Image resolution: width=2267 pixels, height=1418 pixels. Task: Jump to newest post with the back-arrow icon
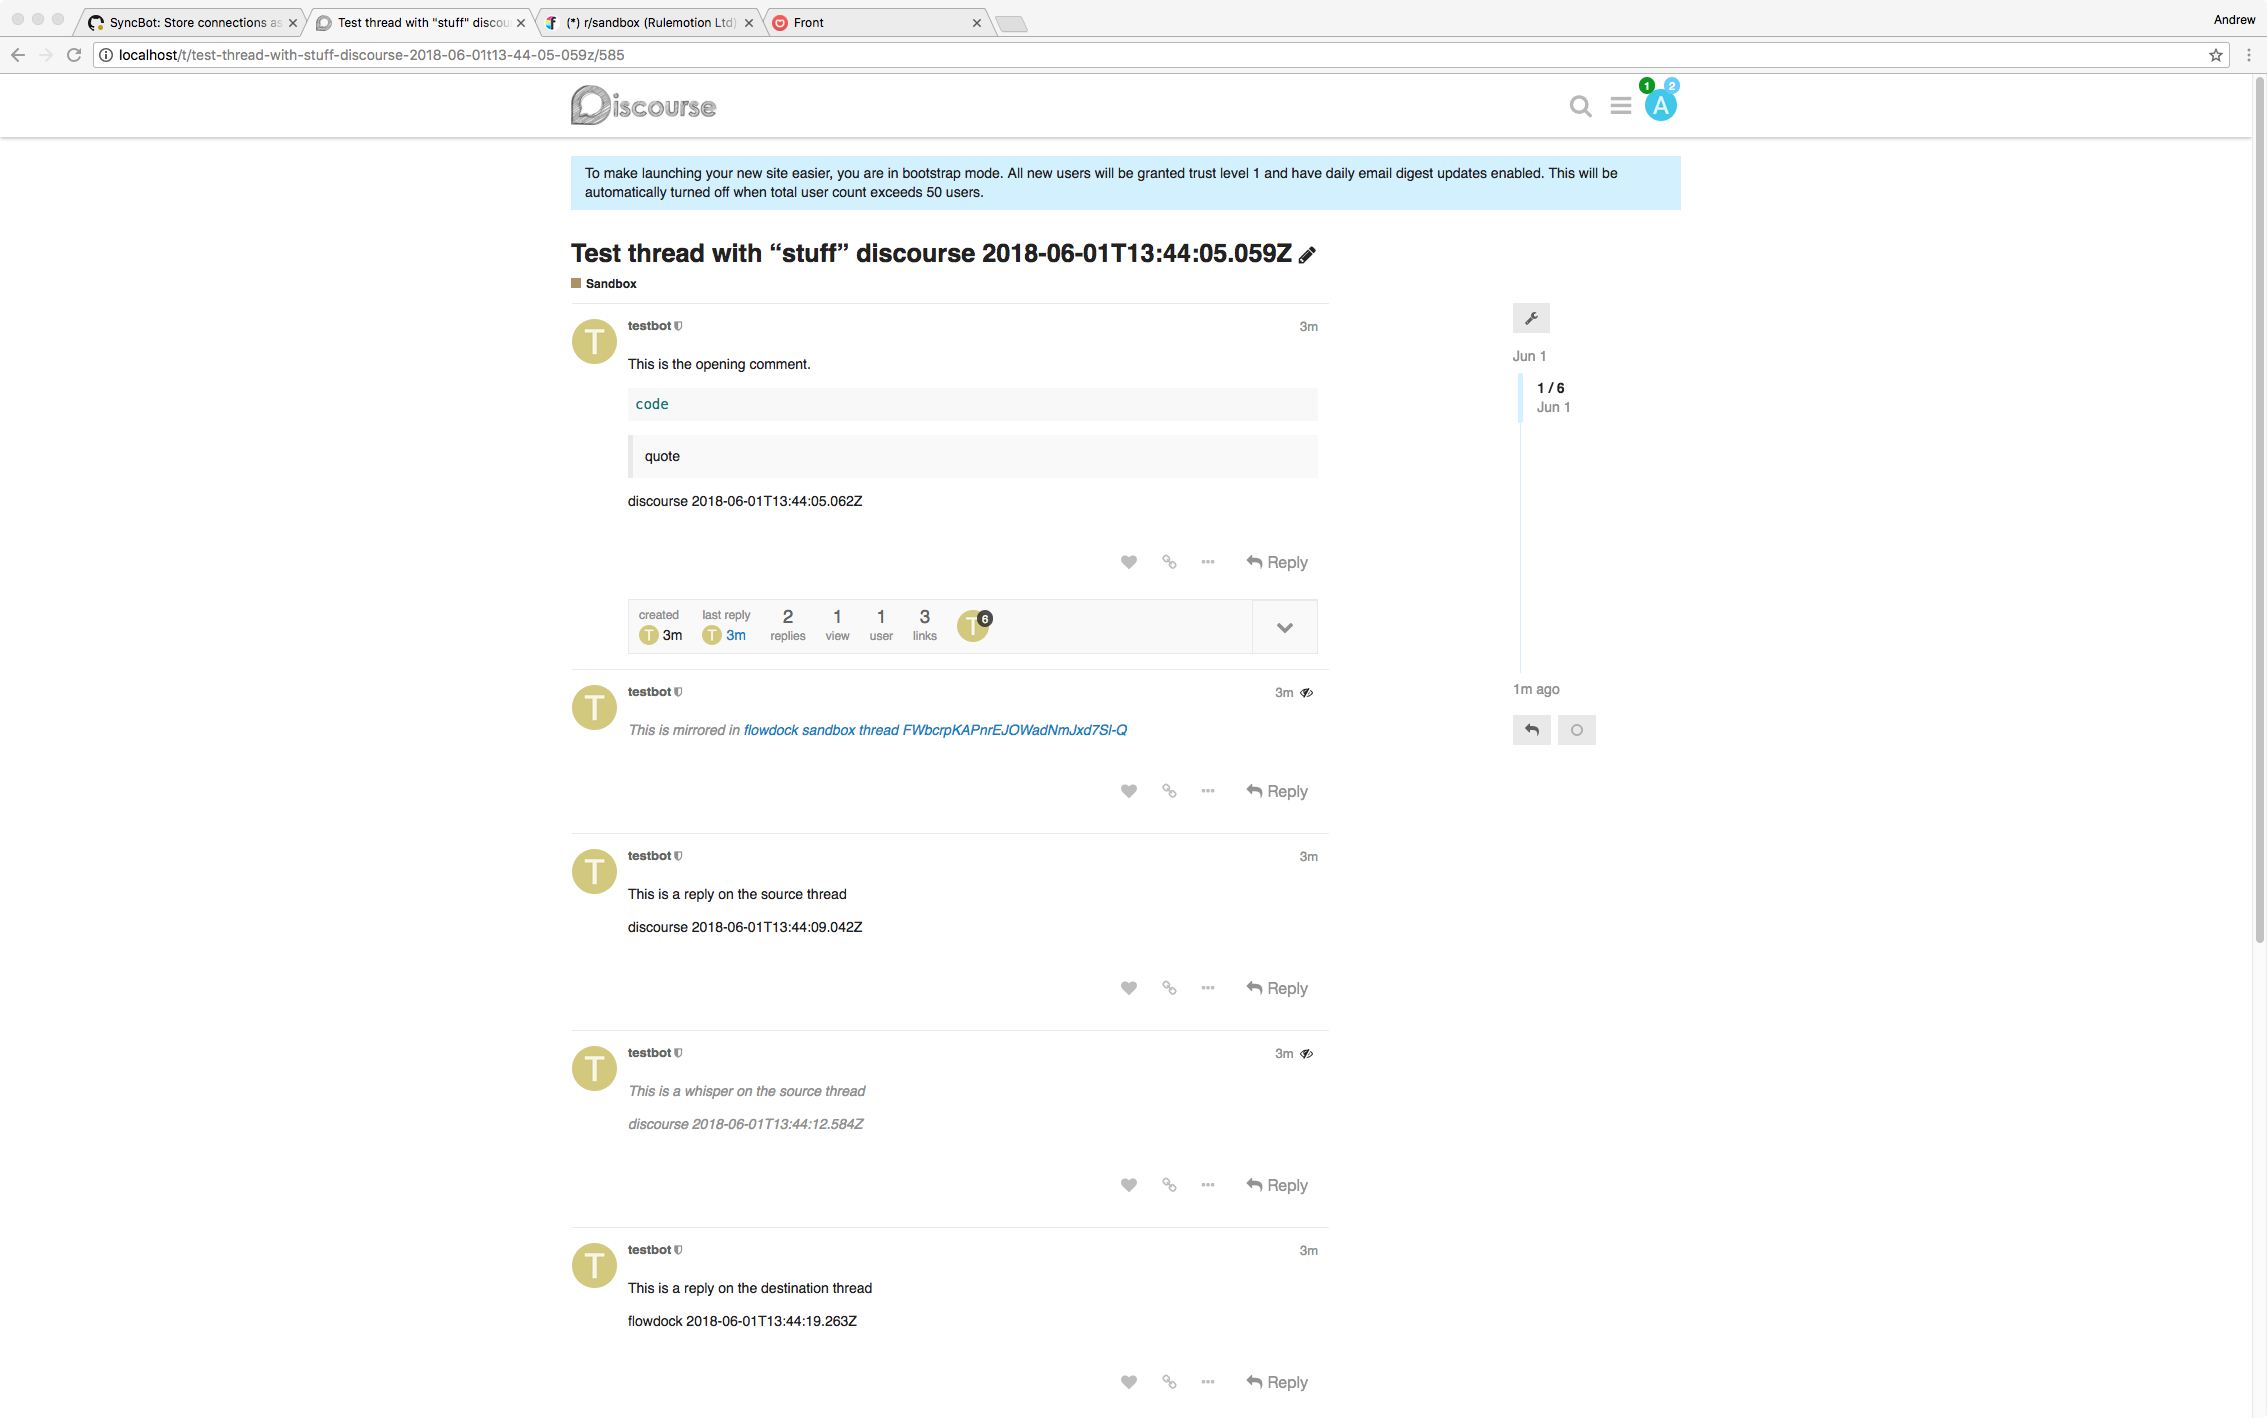coord(1531,730)
